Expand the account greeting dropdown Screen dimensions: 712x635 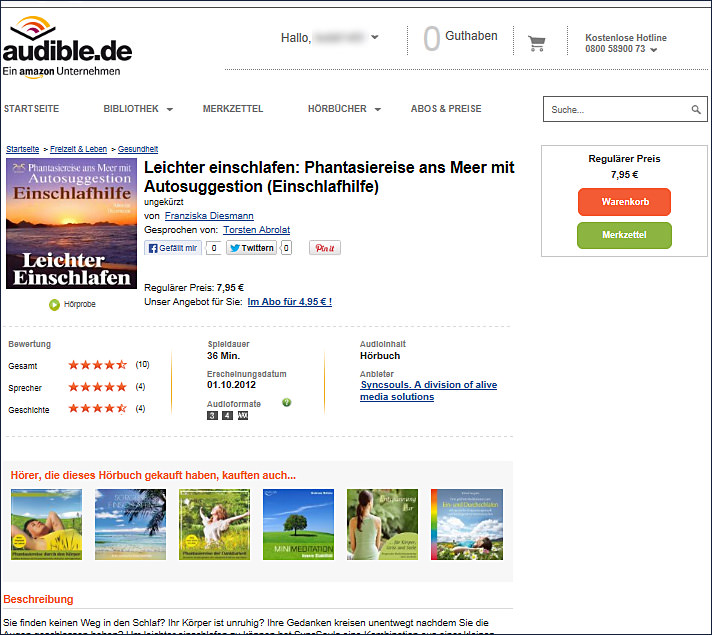[375, 38]
